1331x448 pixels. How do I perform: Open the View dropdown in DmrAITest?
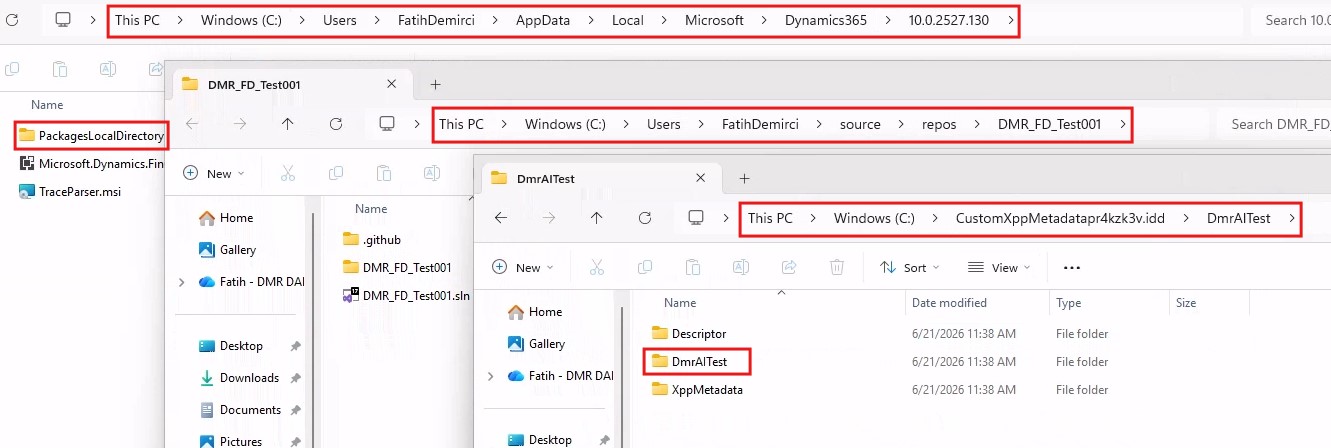point(999,267)
